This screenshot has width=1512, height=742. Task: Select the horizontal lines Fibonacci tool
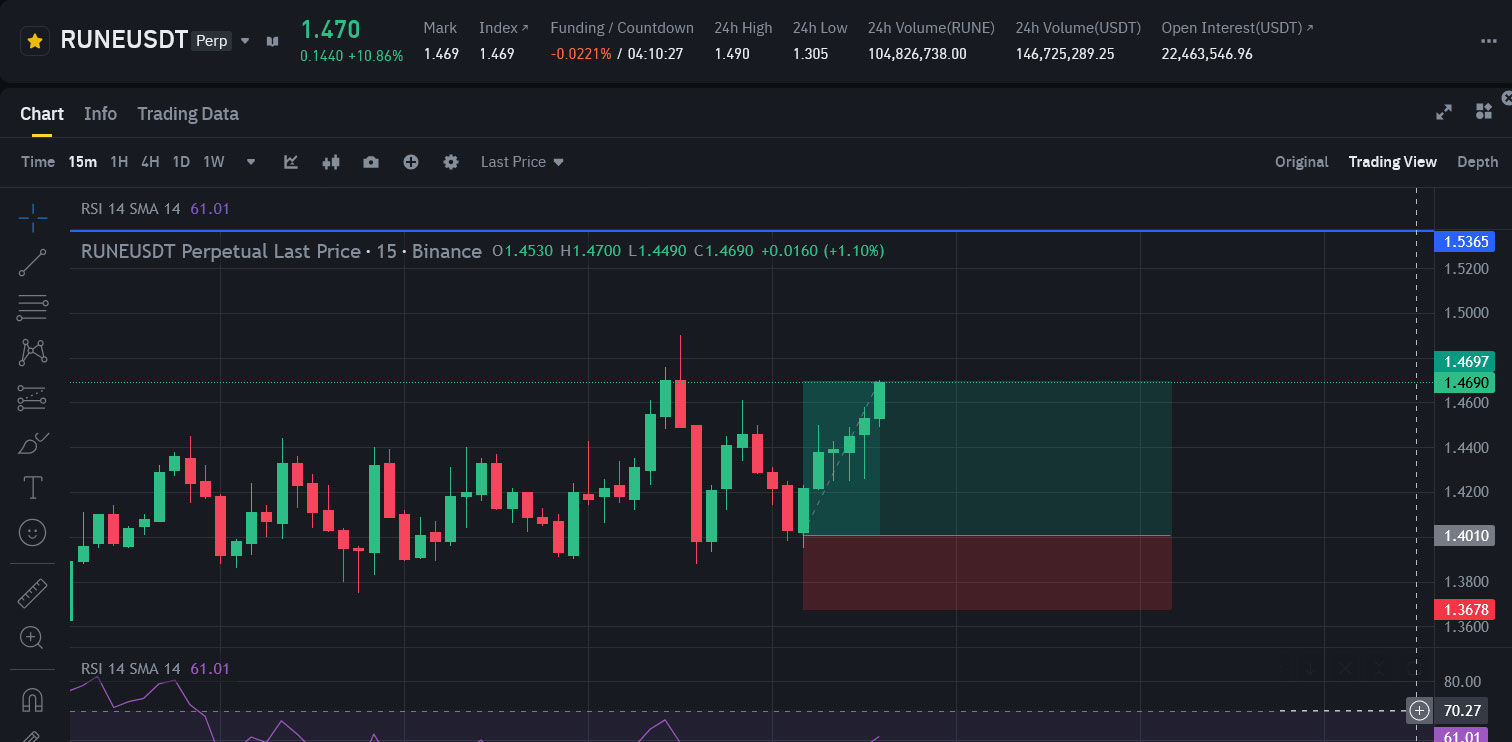[x=32, y=308]
